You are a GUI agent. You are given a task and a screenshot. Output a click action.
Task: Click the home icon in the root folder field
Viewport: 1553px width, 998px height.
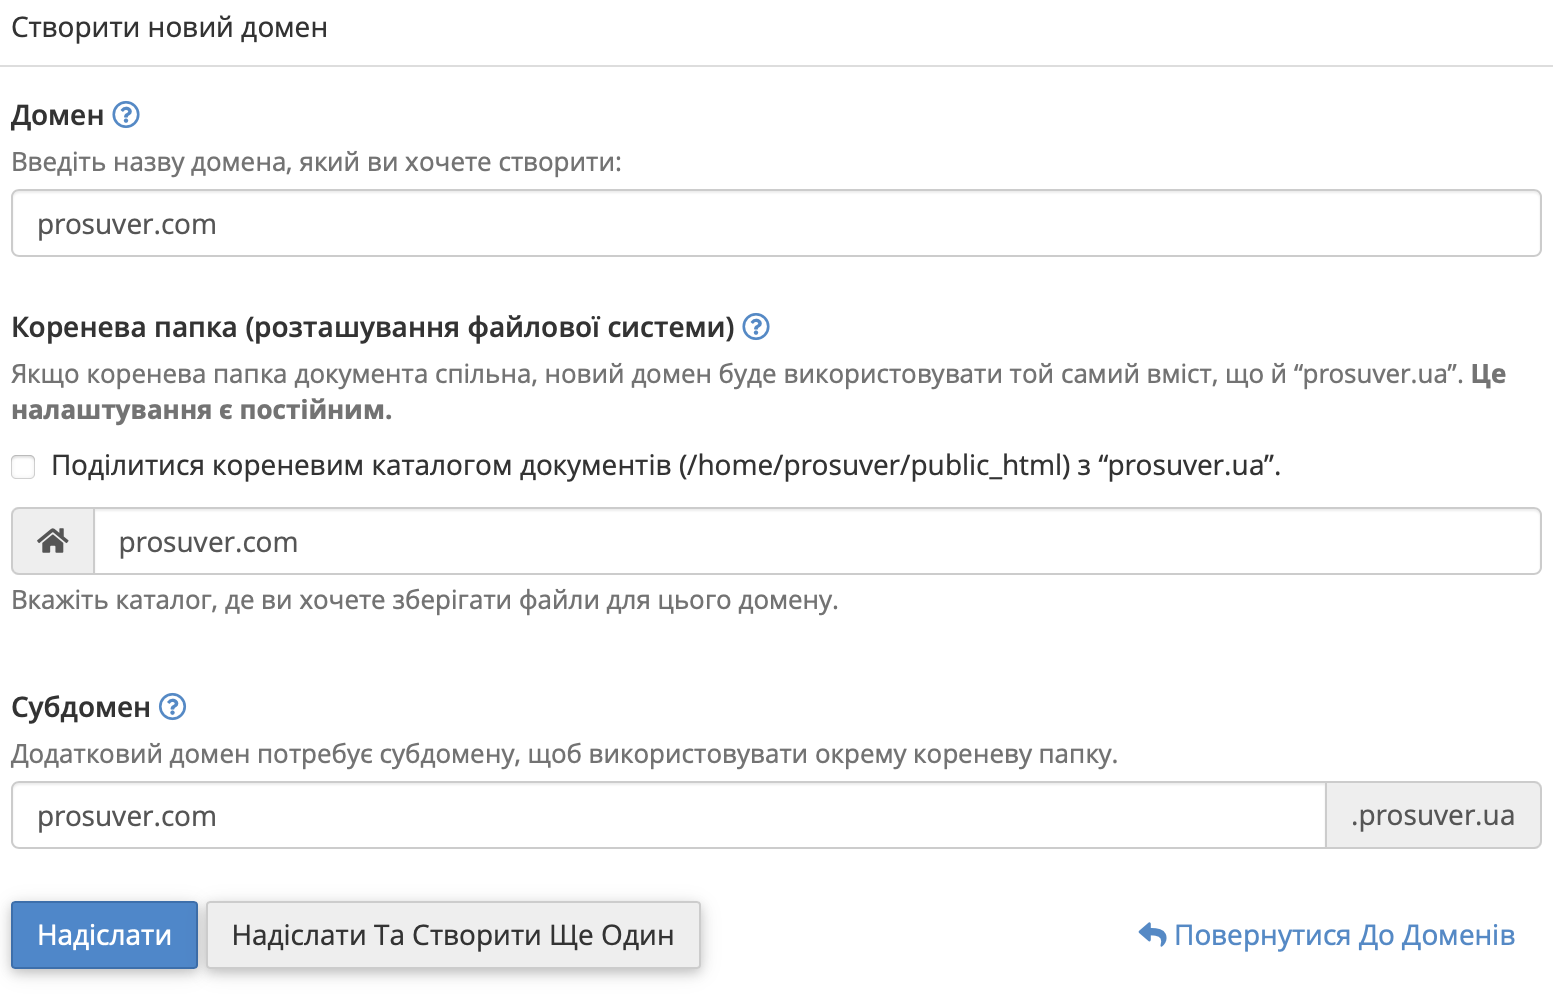(52, 541)
